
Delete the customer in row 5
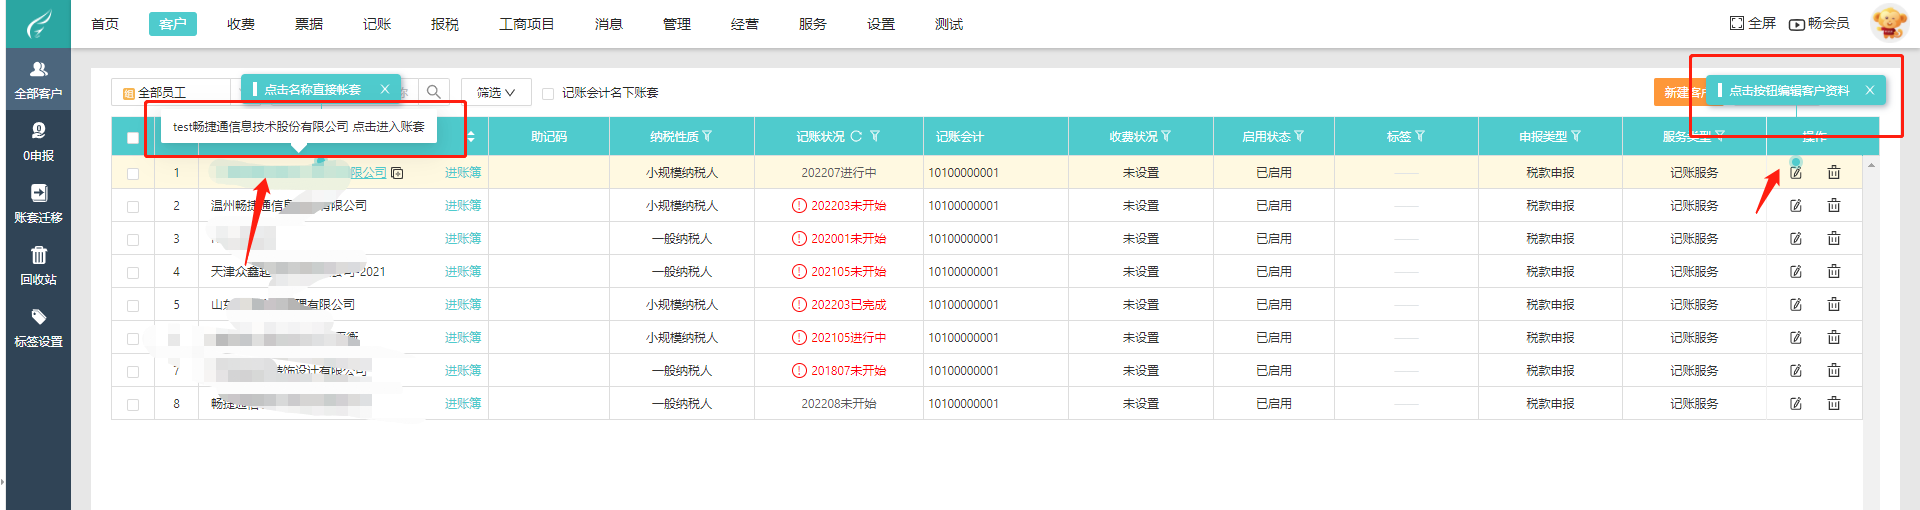tap(1833, 304)
